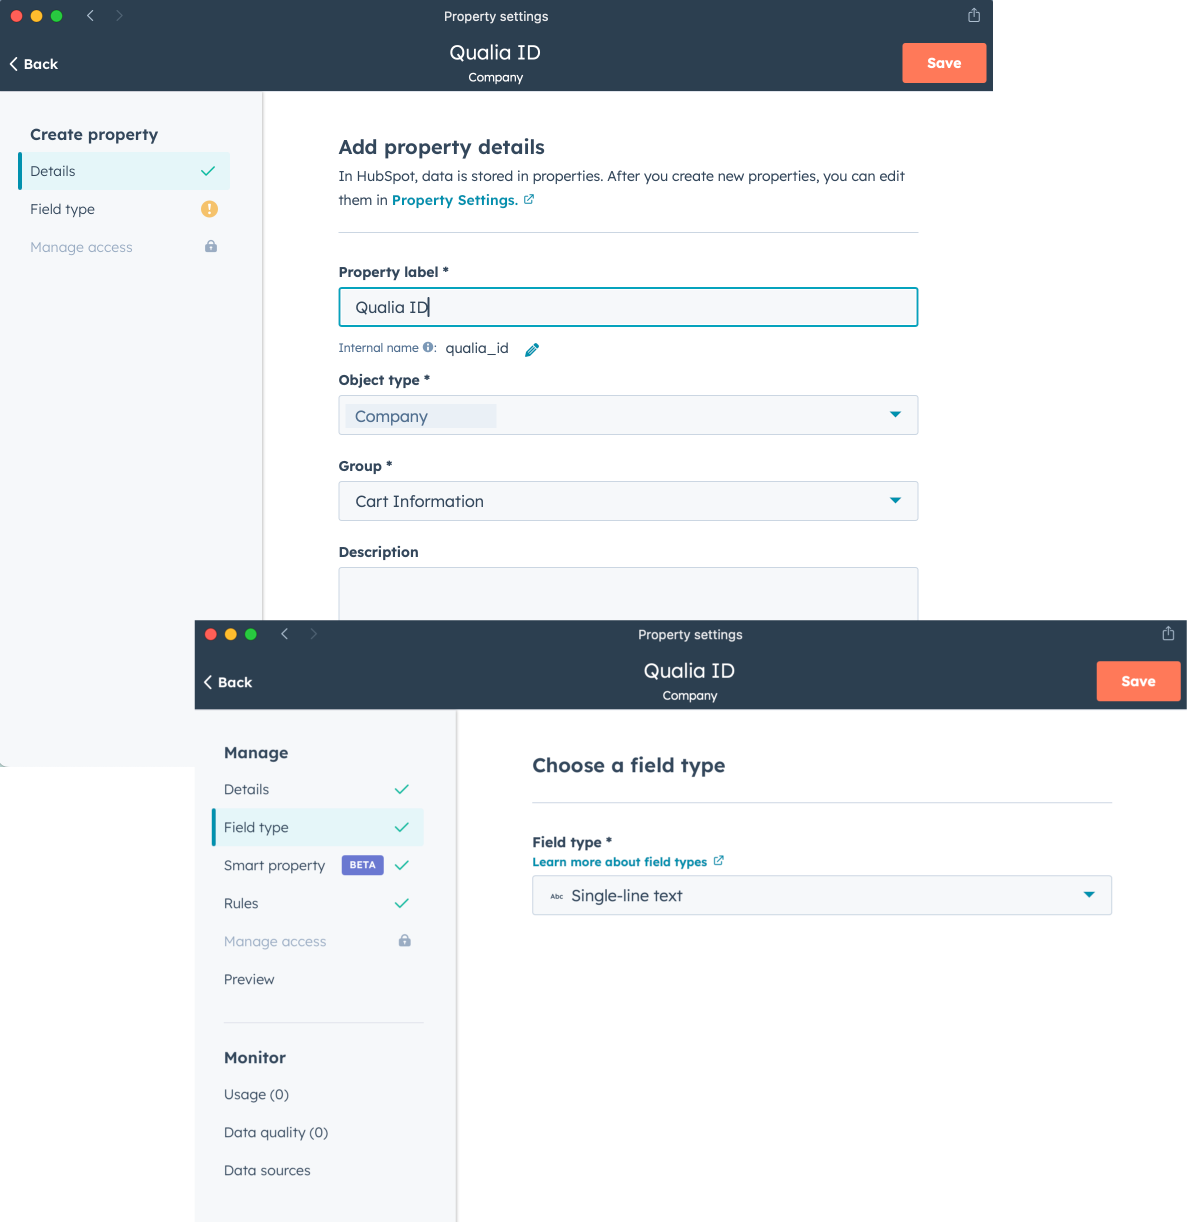1187x1222 pixels.
Task: Click Back in the top window
Action: click(x=33, y=64)
